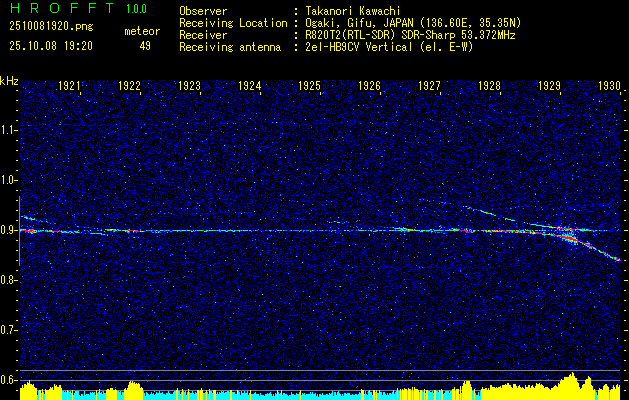
Task: Click the antenna text 2el-HB9CV Vertical
Action: click(x=359, y=47)
